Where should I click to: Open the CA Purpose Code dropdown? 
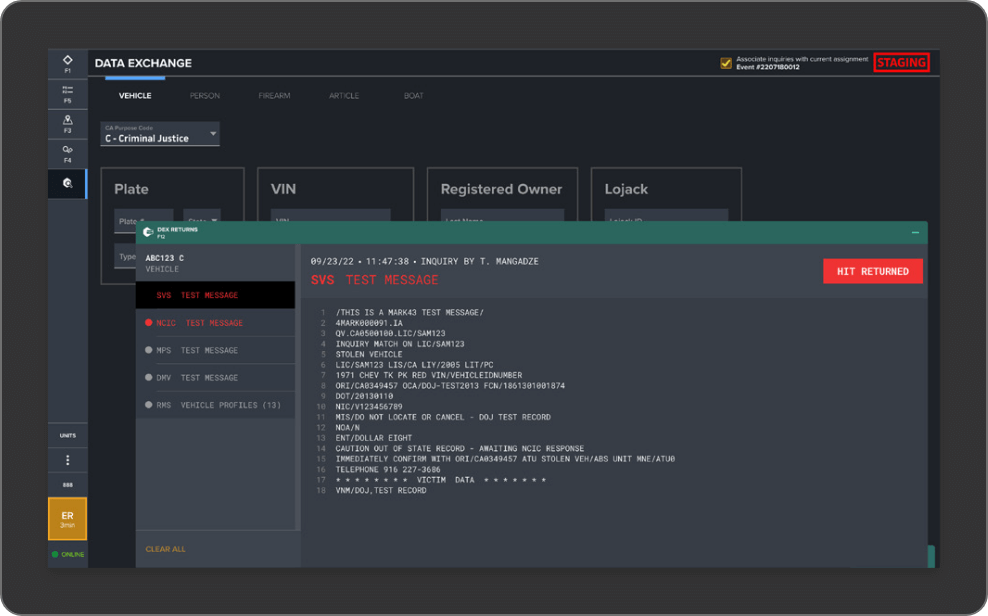[x=159, y=134]
